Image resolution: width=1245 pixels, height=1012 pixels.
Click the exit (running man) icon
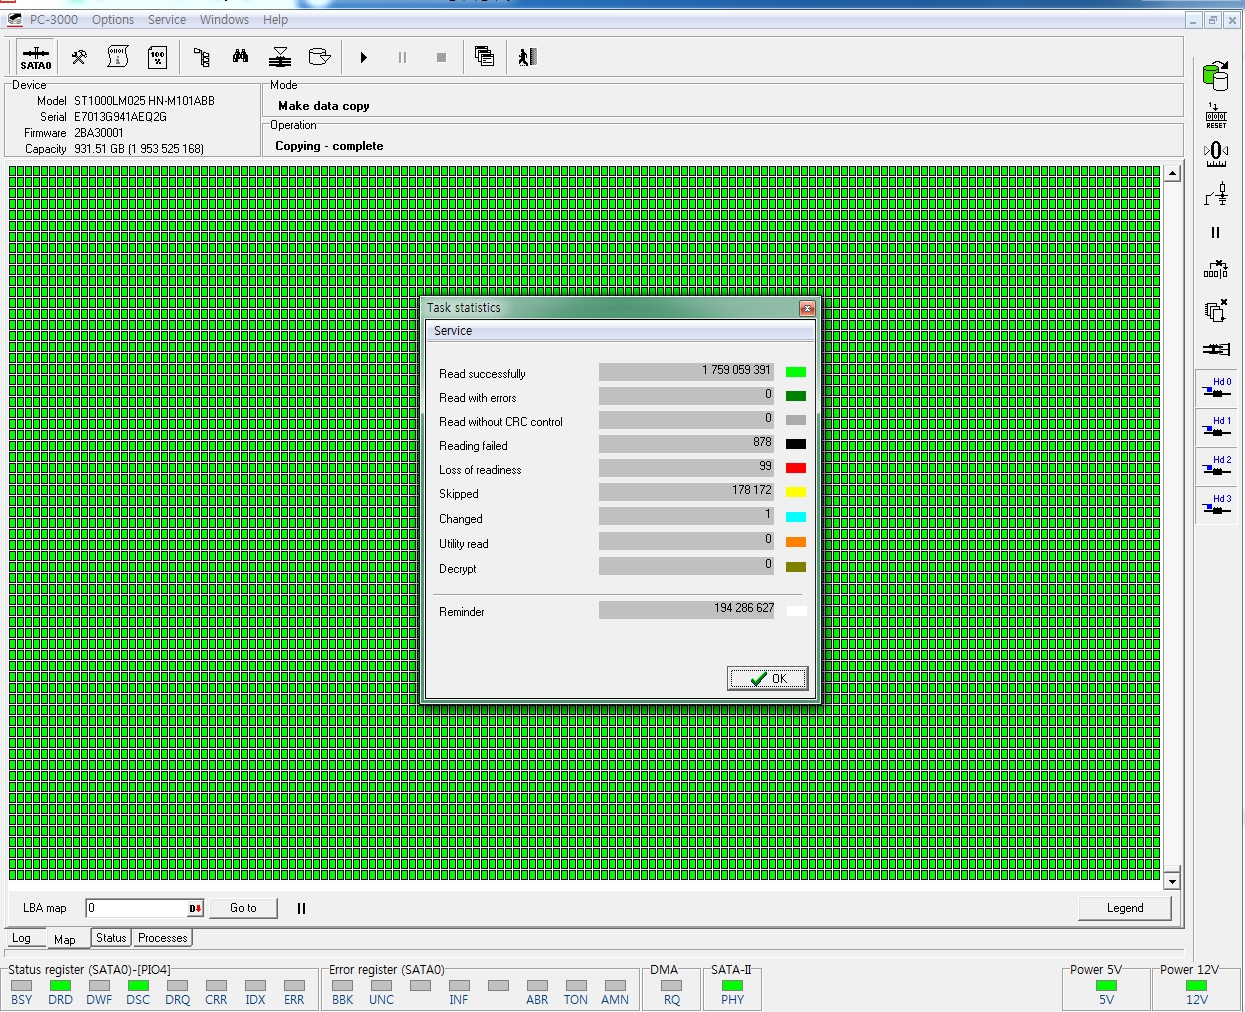point(528,58)
